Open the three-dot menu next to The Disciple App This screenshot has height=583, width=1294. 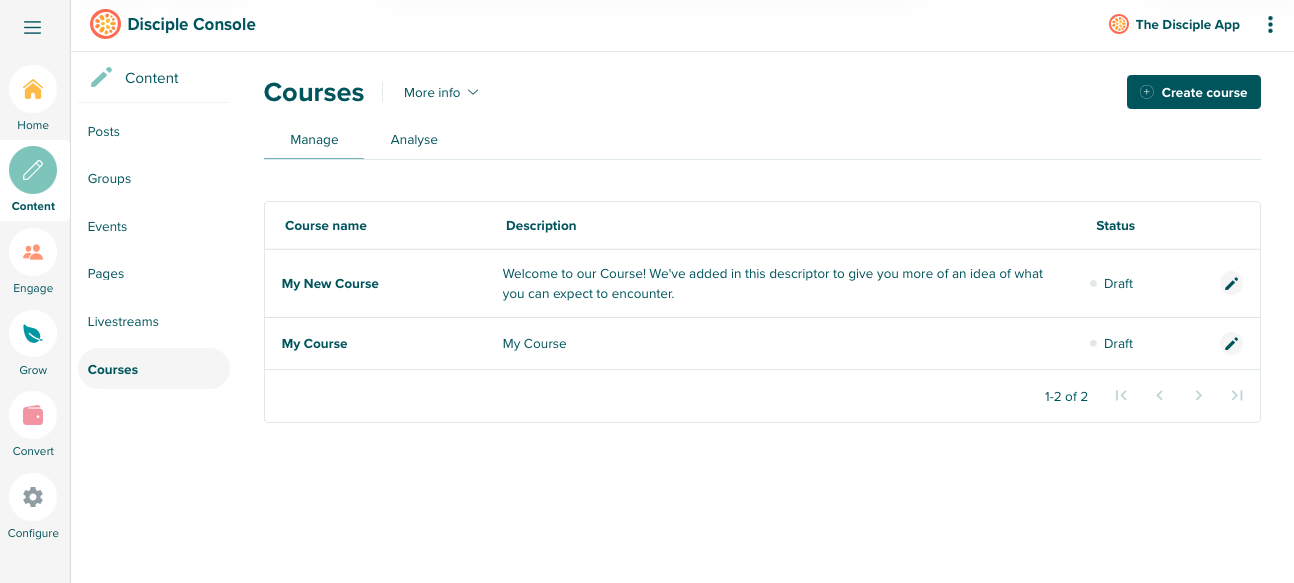(1270, 24)
